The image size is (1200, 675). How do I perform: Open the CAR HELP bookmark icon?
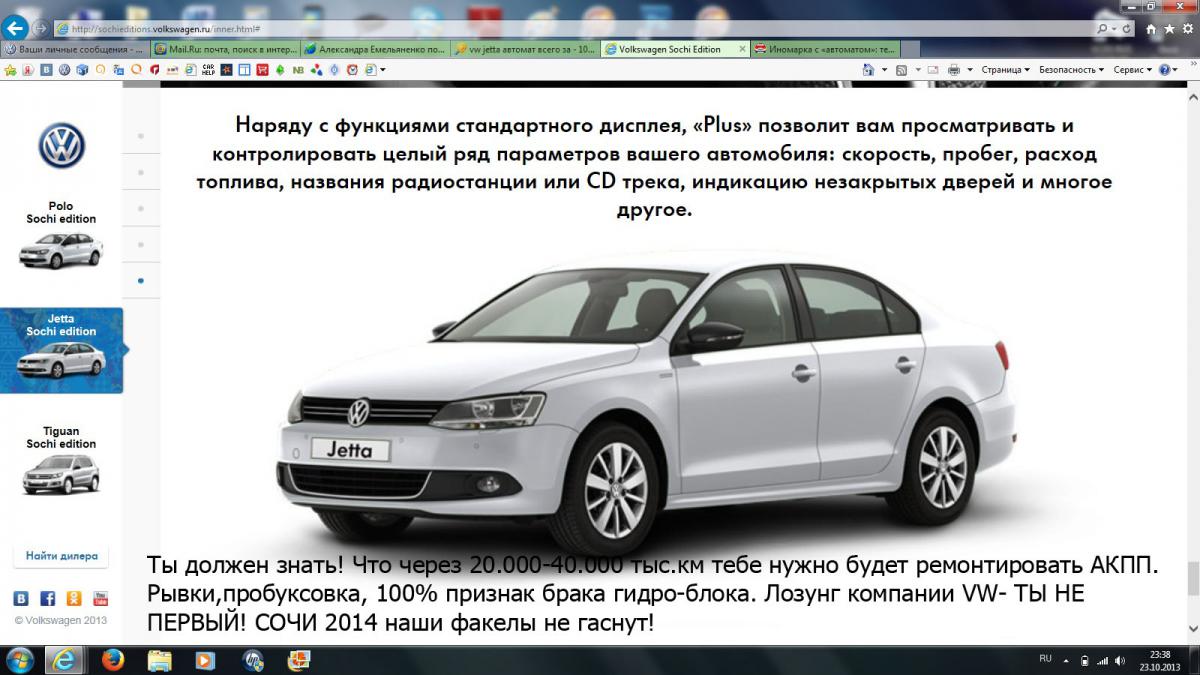pos(208,70)
